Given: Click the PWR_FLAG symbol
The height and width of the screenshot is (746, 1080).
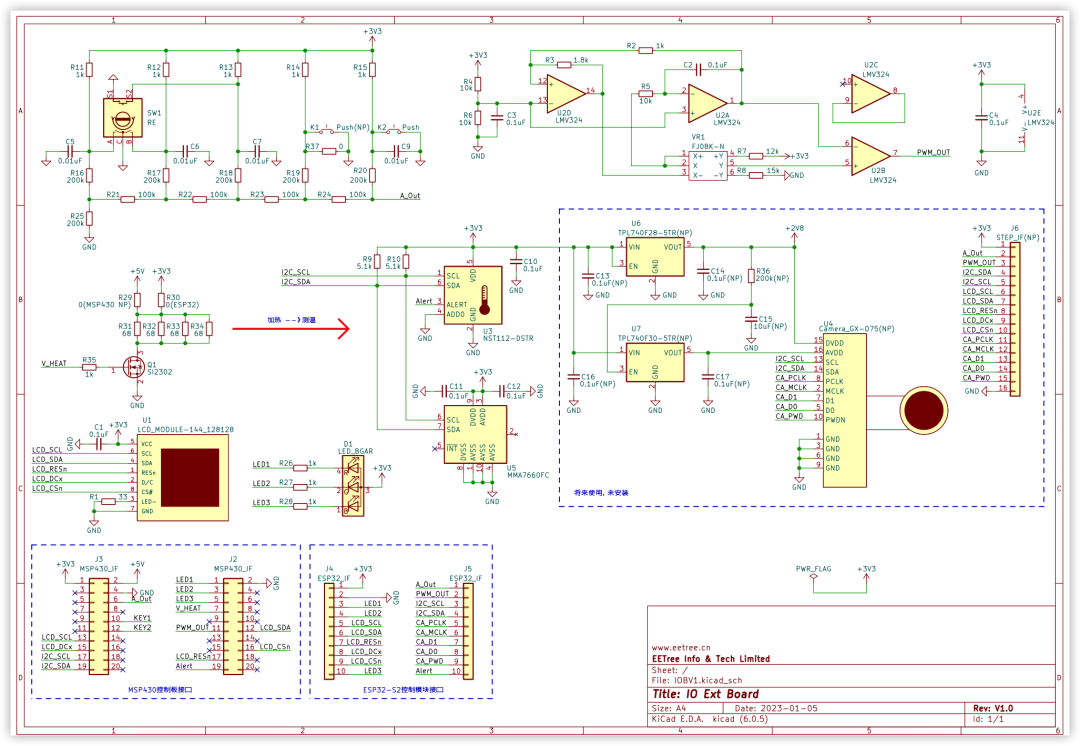Looking at the screenshot, I should tap(813, 577).
